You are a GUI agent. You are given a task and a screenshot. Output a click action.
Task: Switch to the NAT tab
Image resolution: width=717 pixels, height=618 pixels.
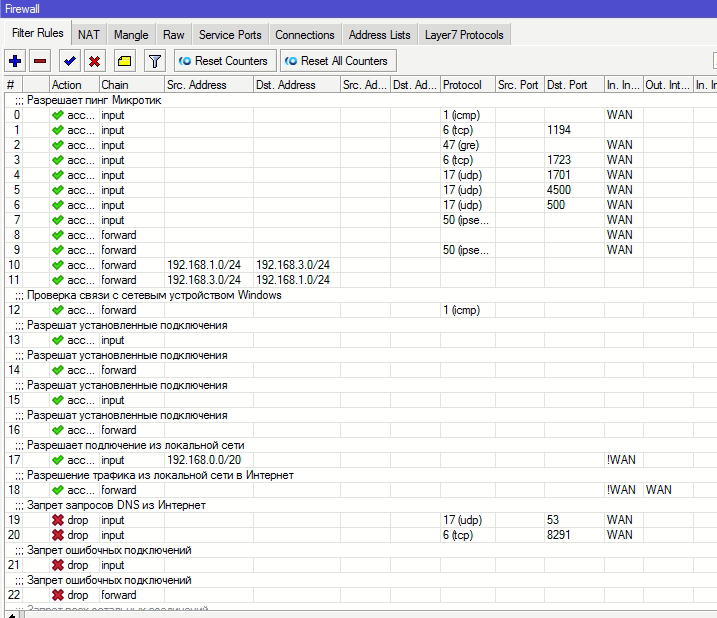(89, 35)
